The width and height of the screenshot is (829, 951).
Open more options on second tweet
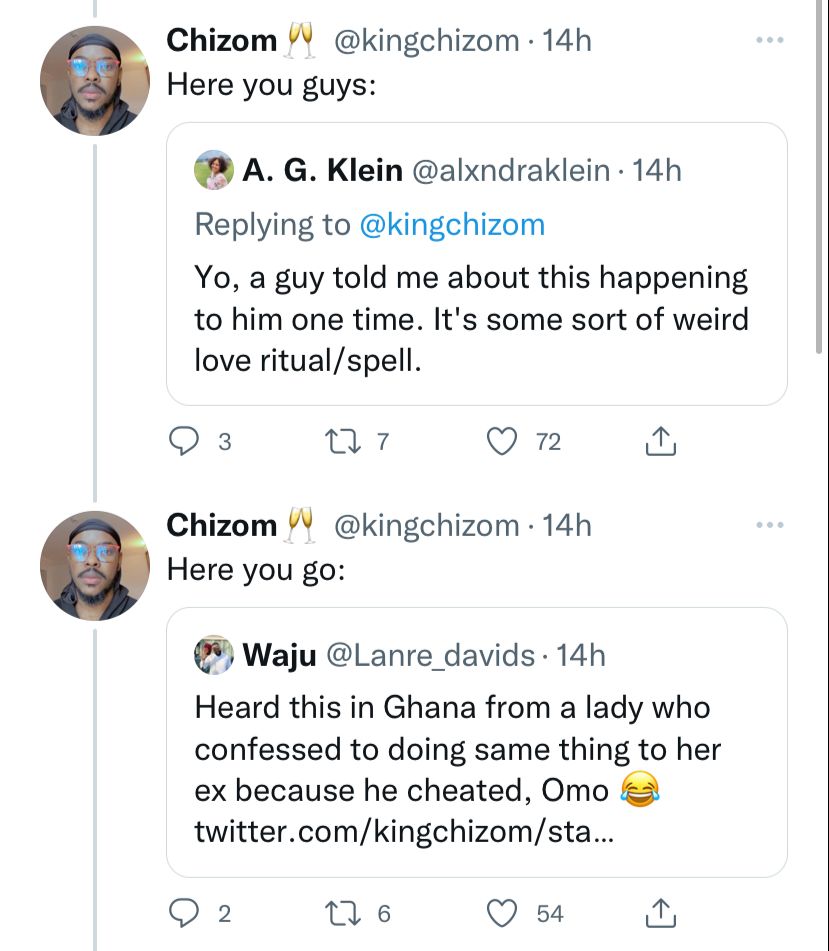[x=769, y=526]
